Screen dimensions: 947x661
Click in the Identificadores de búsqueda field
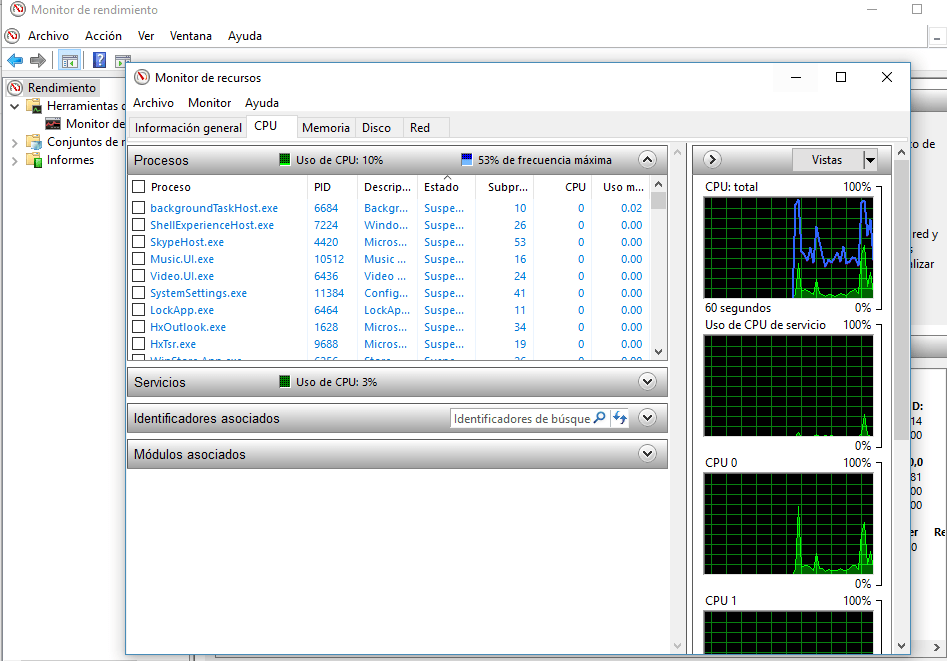[x=520, y=419]
